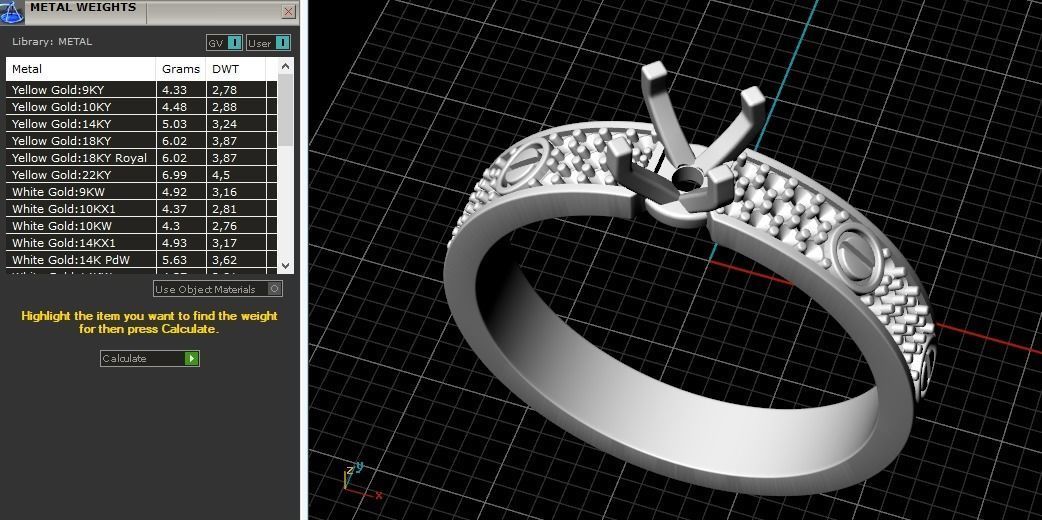This screenshot has width=1042, height=520.
Task: Toggle the User library switch
Action: coord(268,43)
